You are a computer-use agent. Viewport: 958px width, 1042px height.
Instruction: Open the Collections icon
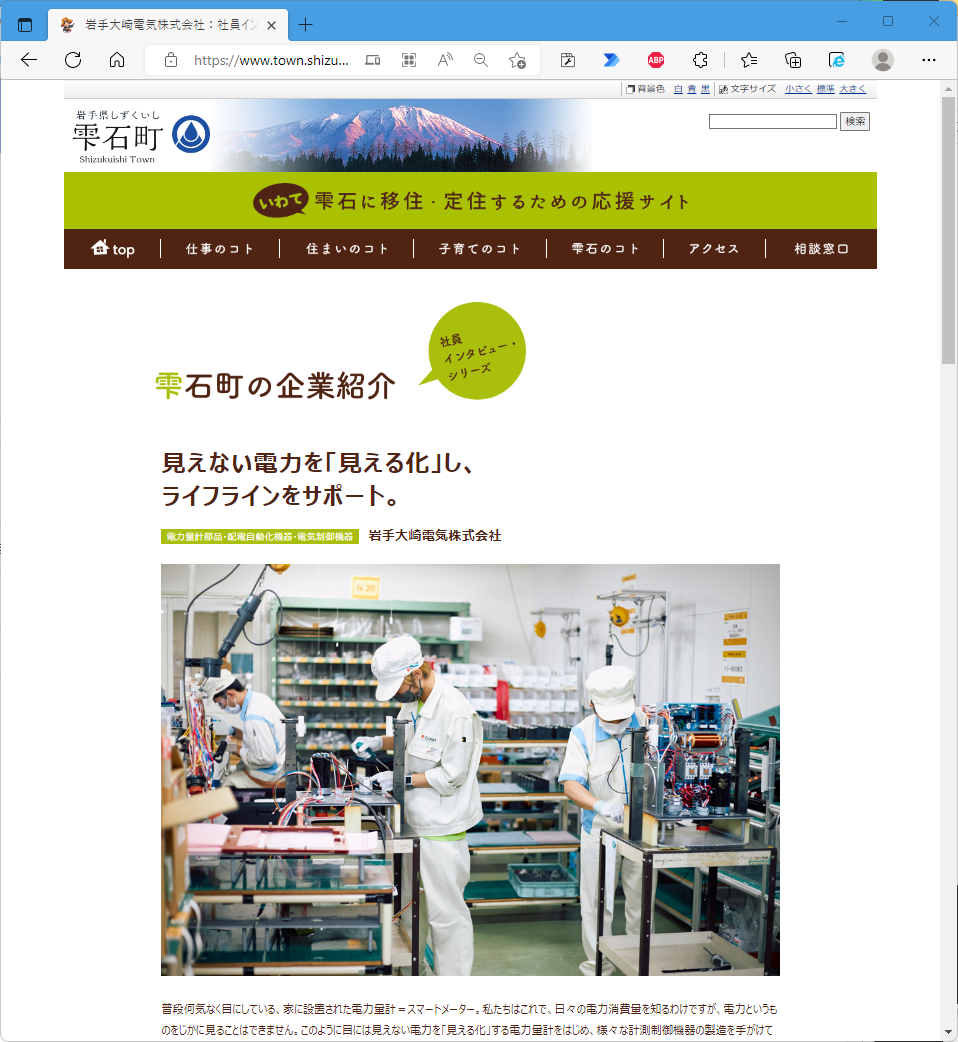[793, 60]
